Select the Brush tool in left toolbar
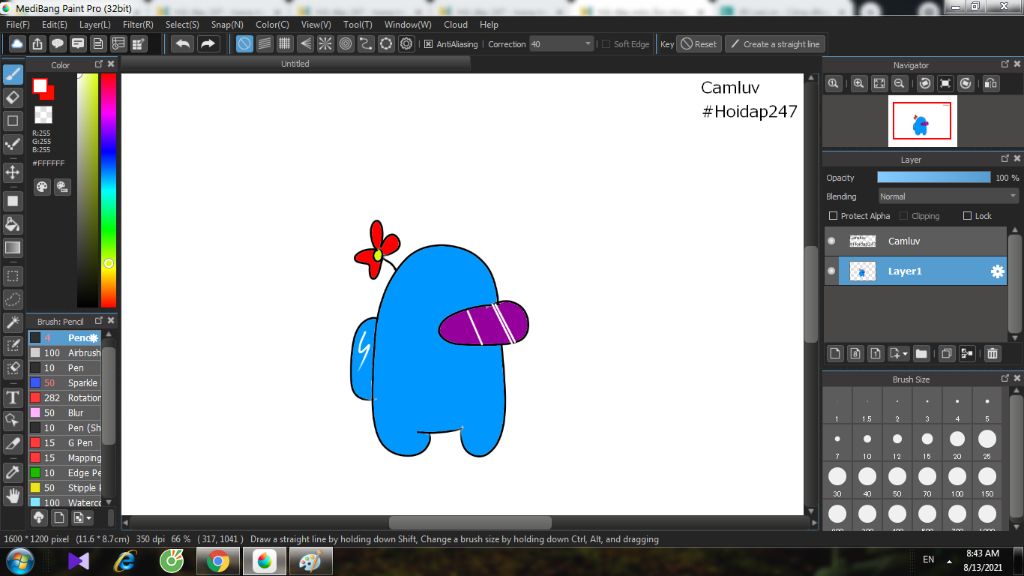 point(13,74)
